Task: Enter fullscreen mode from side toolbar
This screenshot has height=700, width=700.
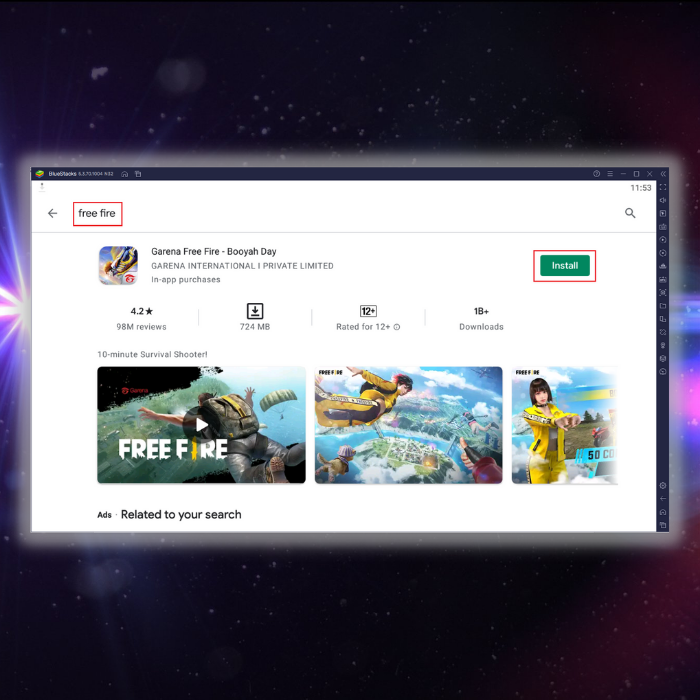Action: click(x=663, y=187)
